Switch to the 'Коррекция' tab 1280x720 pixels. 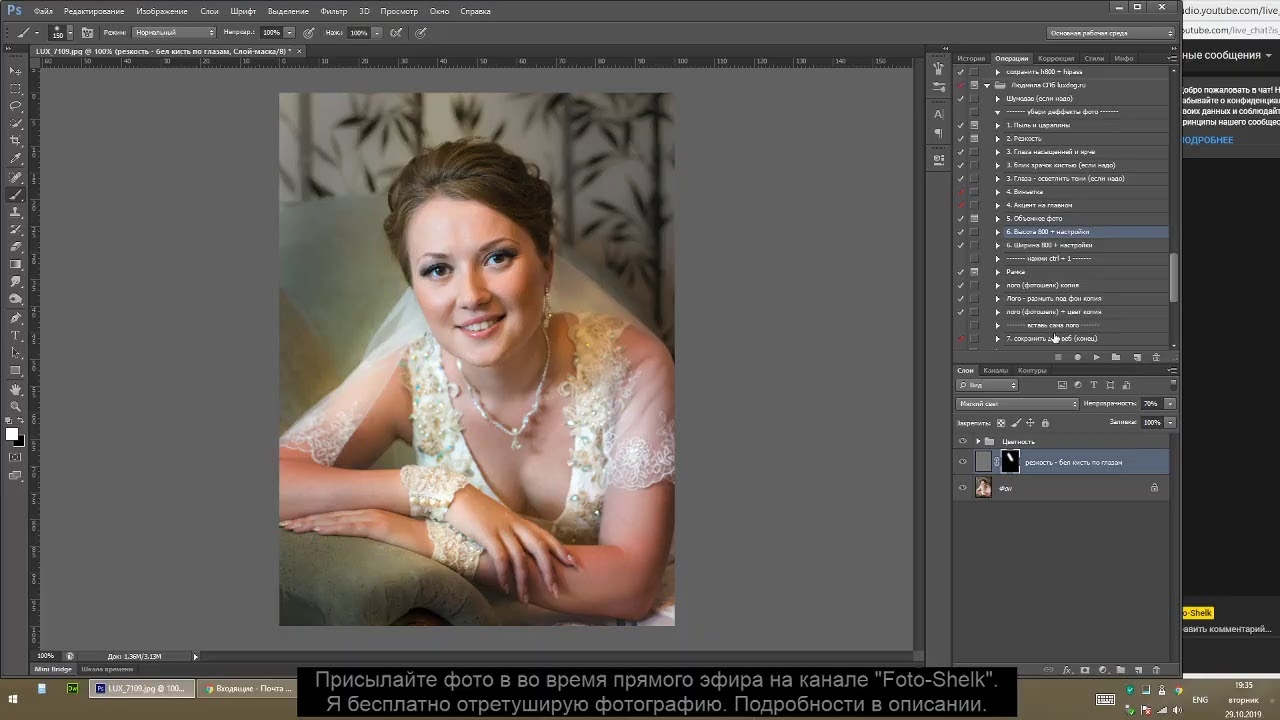click(x=1056, y=58)
